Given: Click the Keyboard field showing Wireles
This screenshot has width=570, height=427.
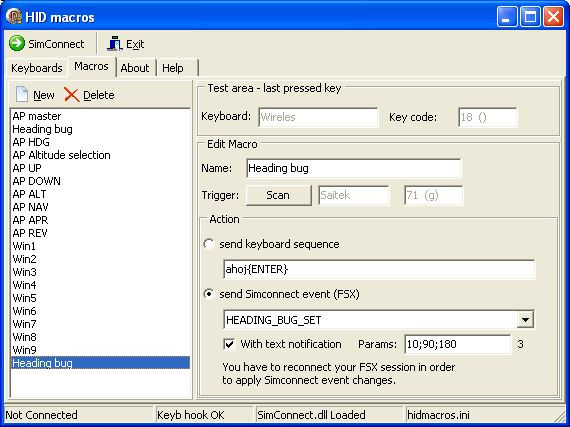Looking at the screenshot, I should click(x=318, y=117).
